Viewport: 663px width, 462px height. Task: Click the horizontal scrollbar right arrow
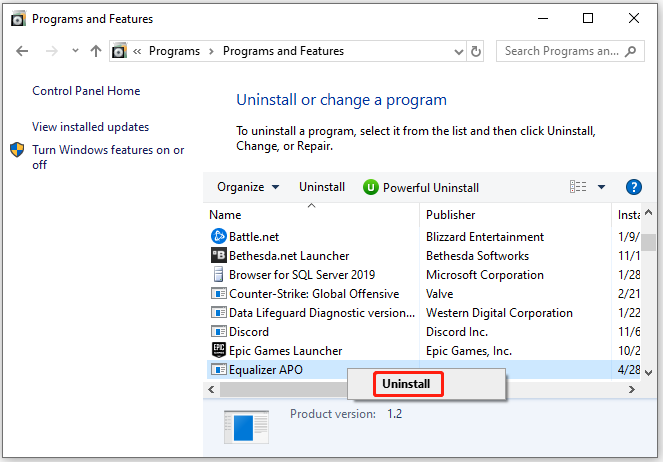(632, 389)
